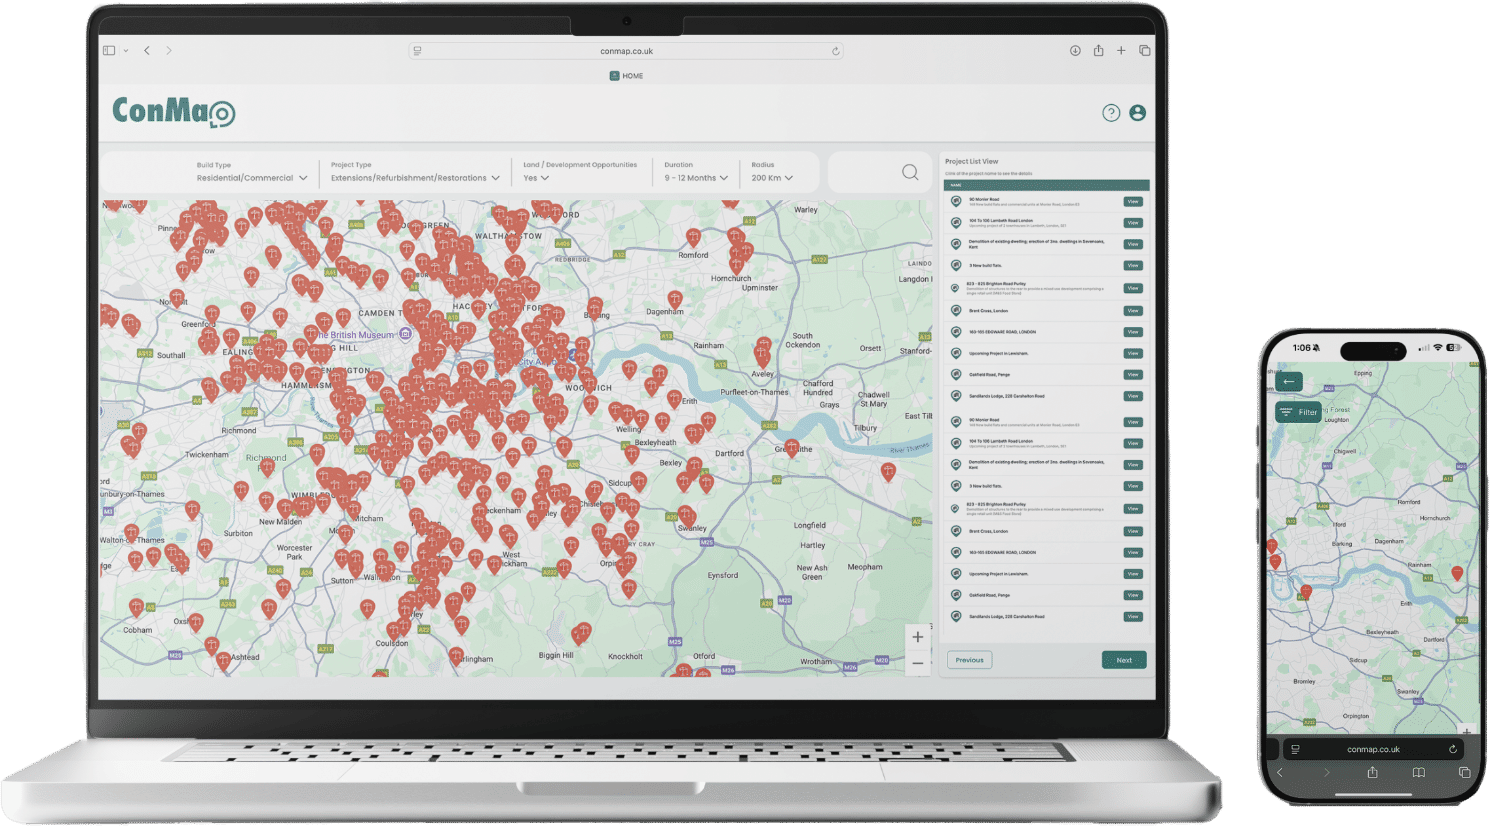Click the Previous button in project list
This screenshot has width=1490, height=826.
click(969, 660)
